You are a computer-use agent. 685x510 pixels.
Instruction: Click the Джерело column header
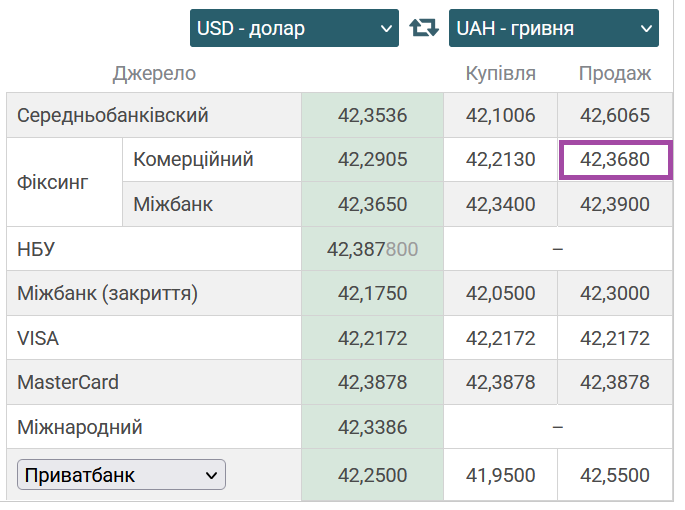pyautogui.click(x=154, y=73)
